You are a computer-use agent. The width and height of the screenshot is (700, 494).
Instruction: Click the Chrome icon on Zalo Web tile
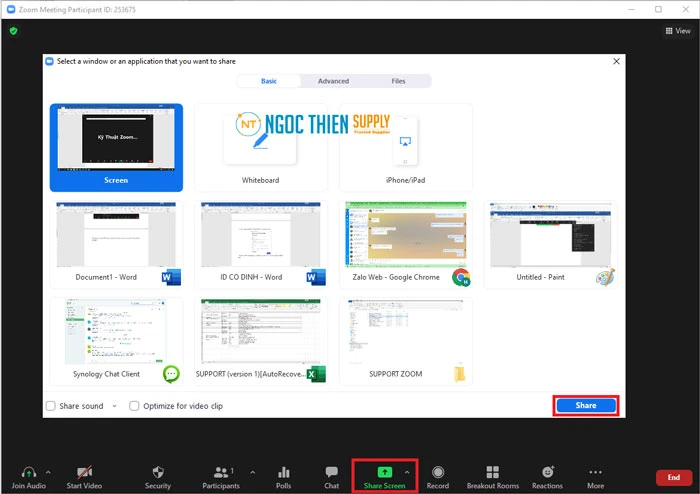461,277
